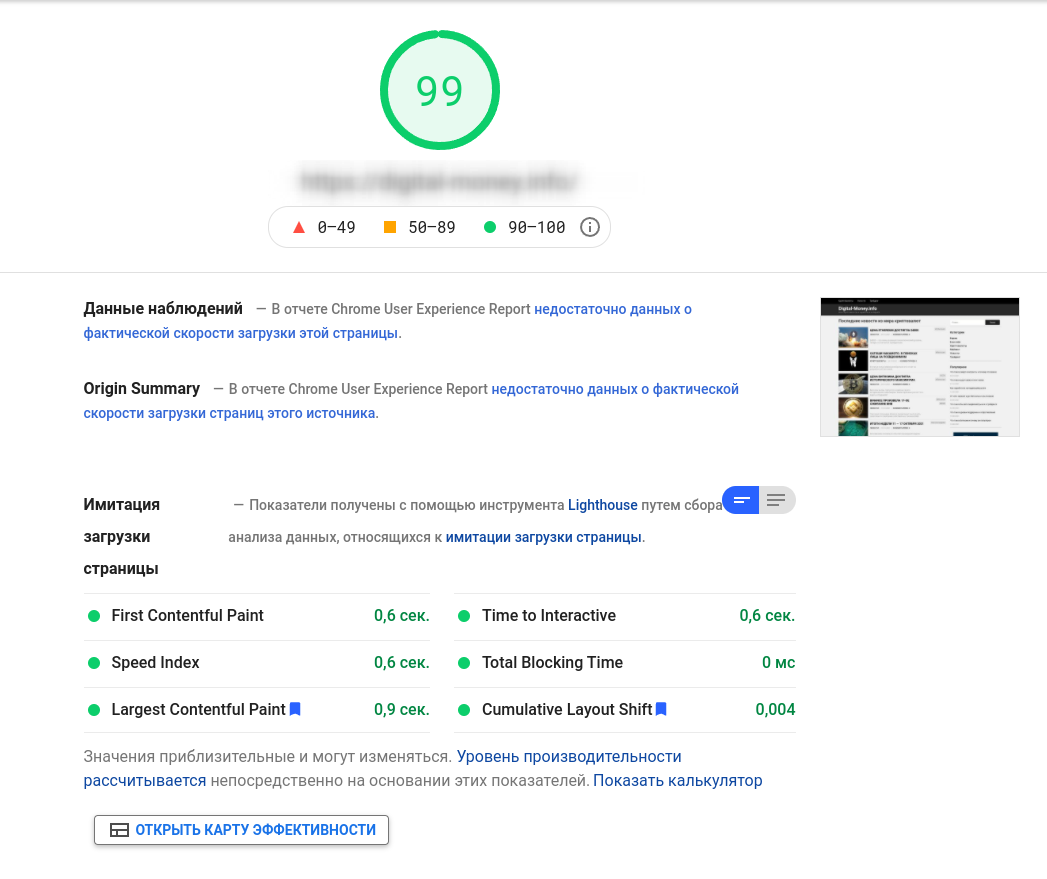1047x879 pixels.
Task: Click the green status dot beside First Contentful Paint
Action: pos(94,616)
